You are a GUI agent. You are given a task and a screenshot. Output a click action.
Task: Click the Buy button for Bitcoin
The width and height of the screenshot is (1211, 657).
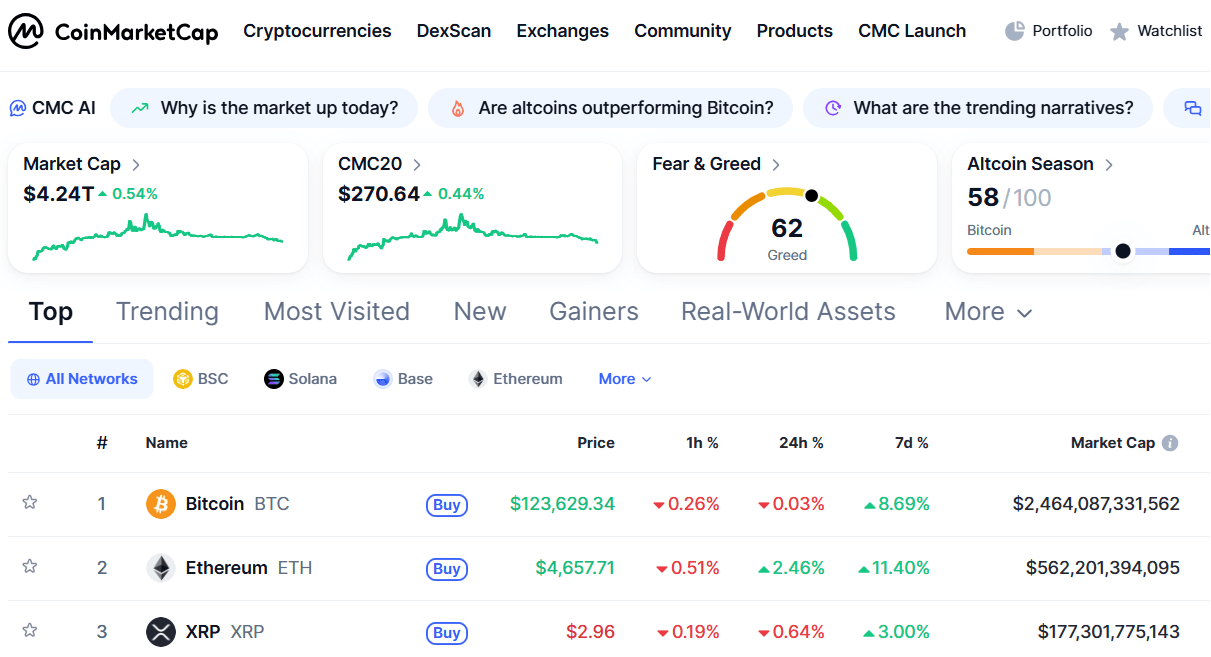(446, 505)
